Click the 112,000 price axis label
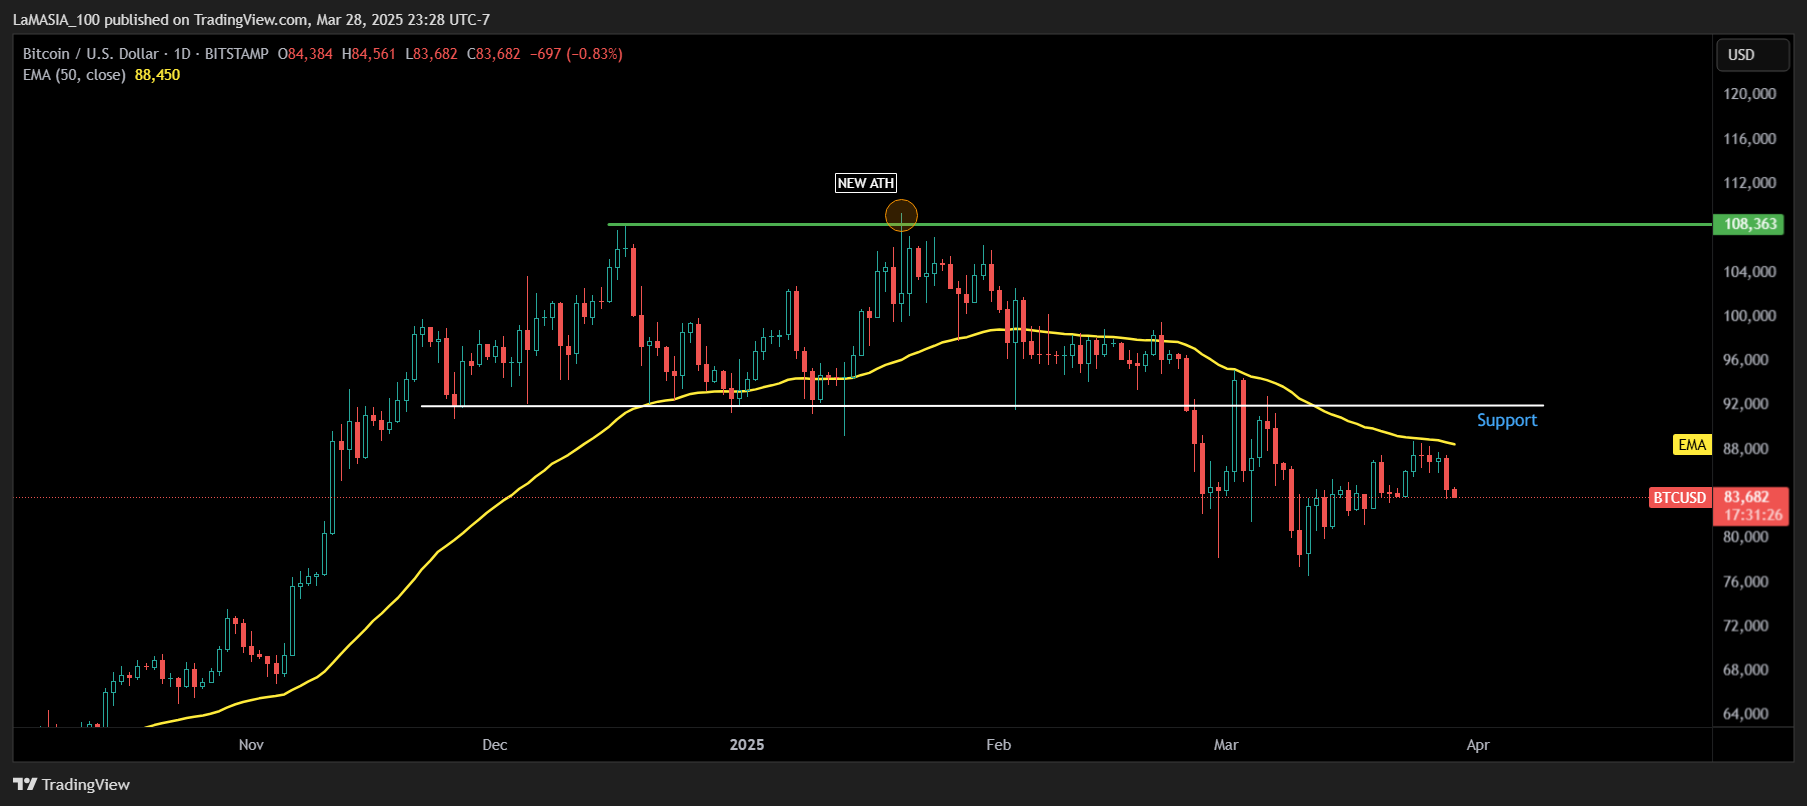 pyautogui.click(x=1749, y=183)
